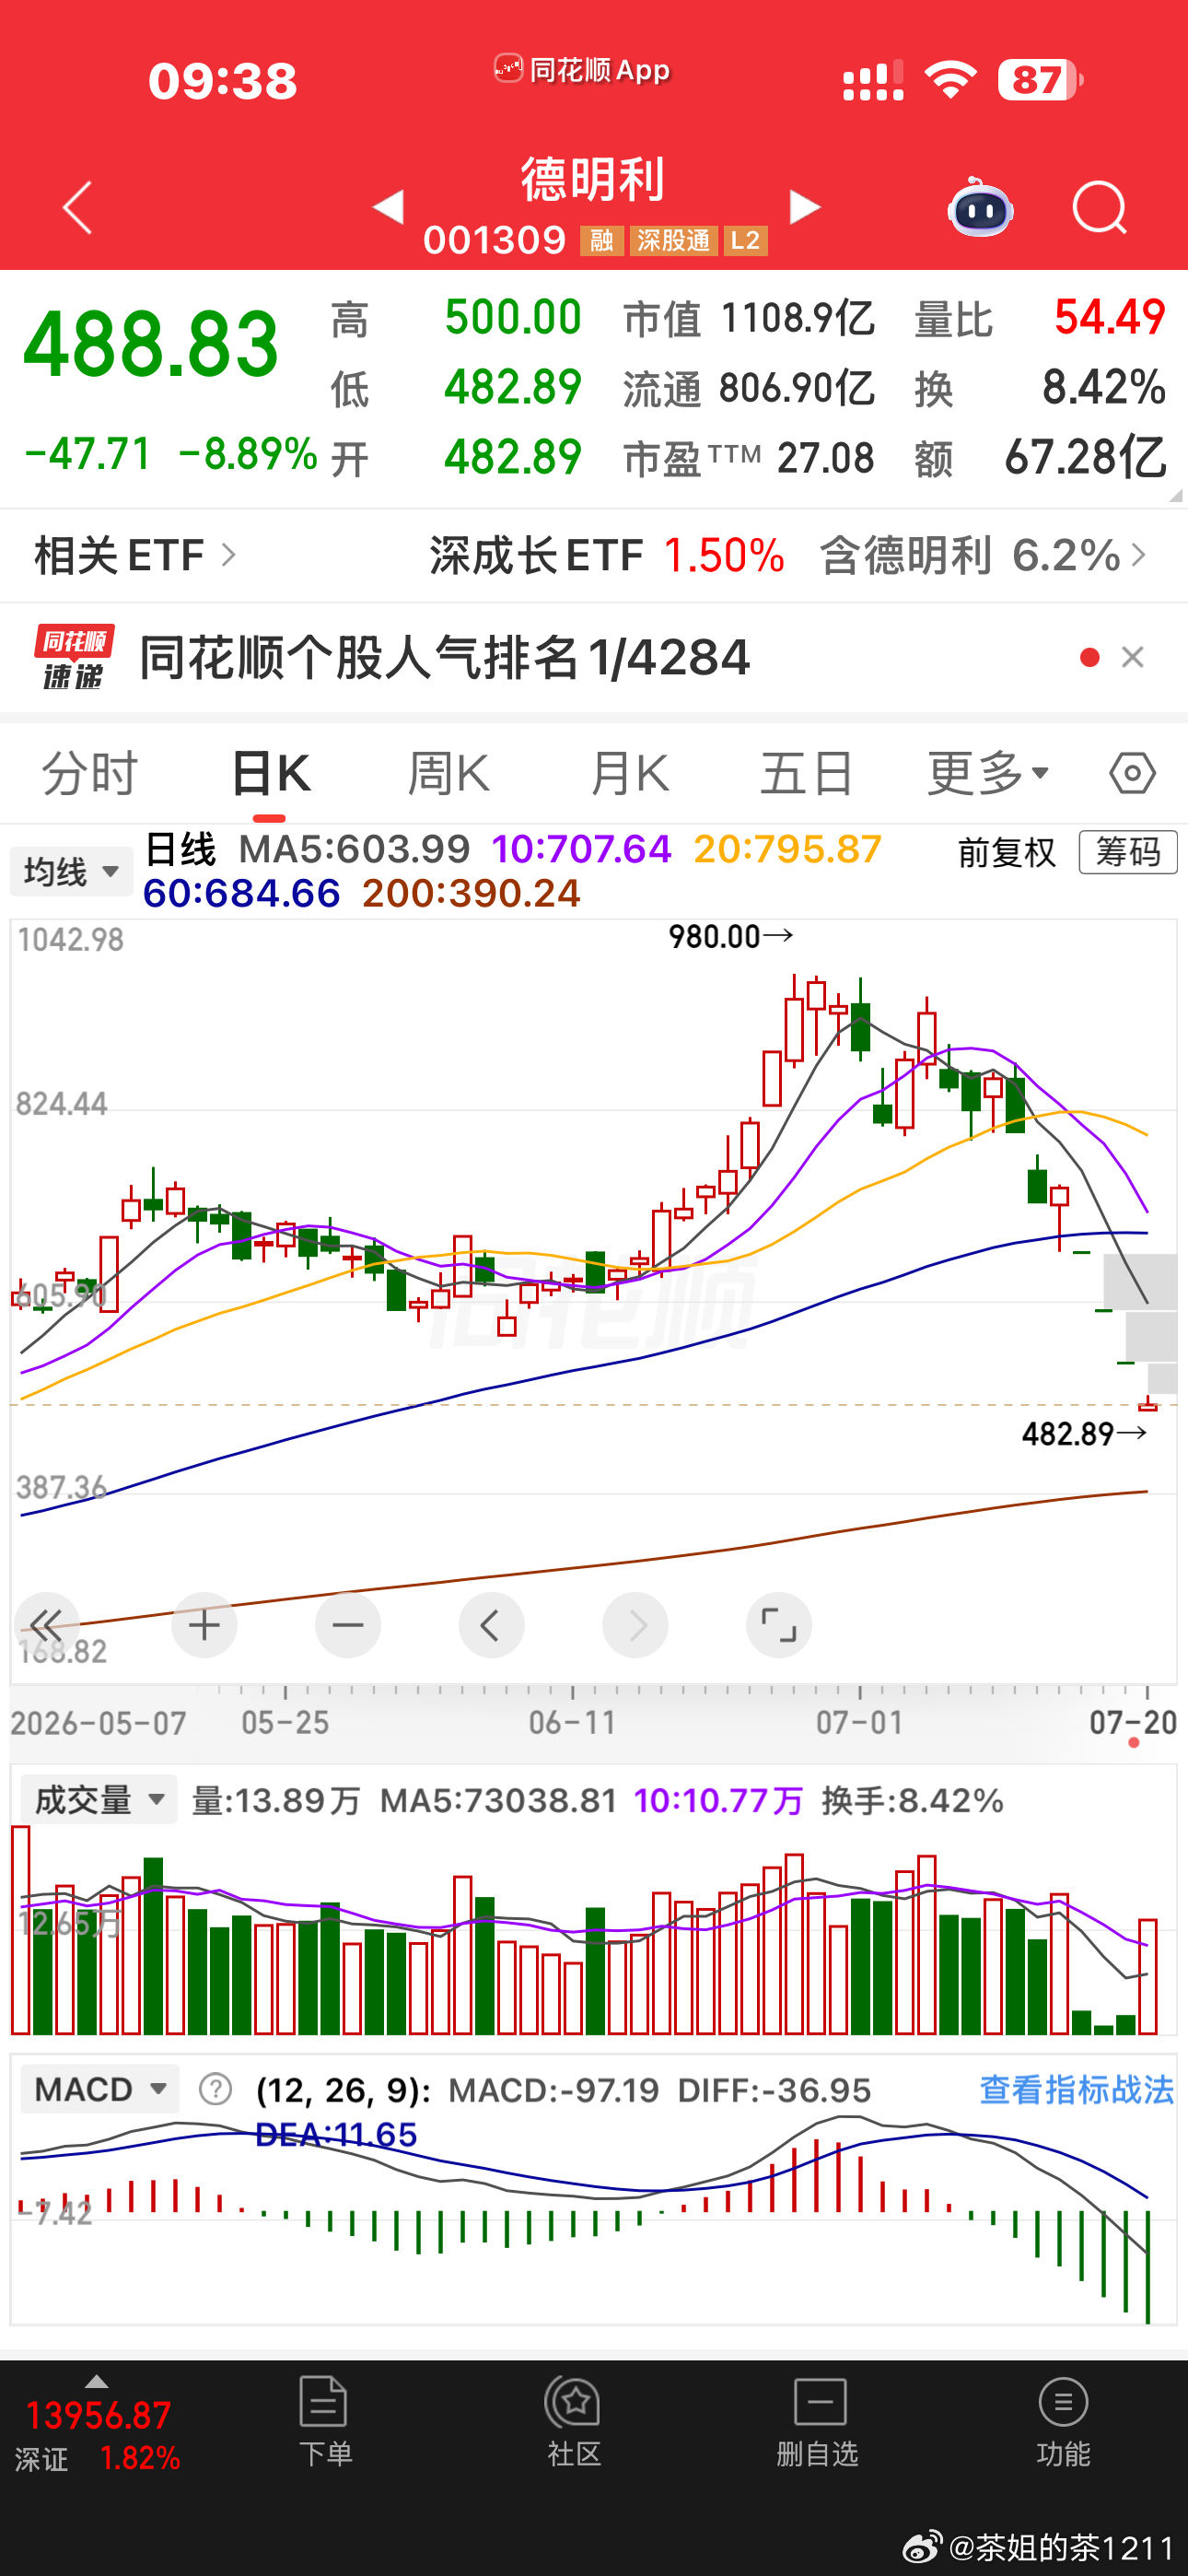Tap the 深股通 badge
The height and width of the screenshot is (2576, 1188).
(x=674, y=241)
